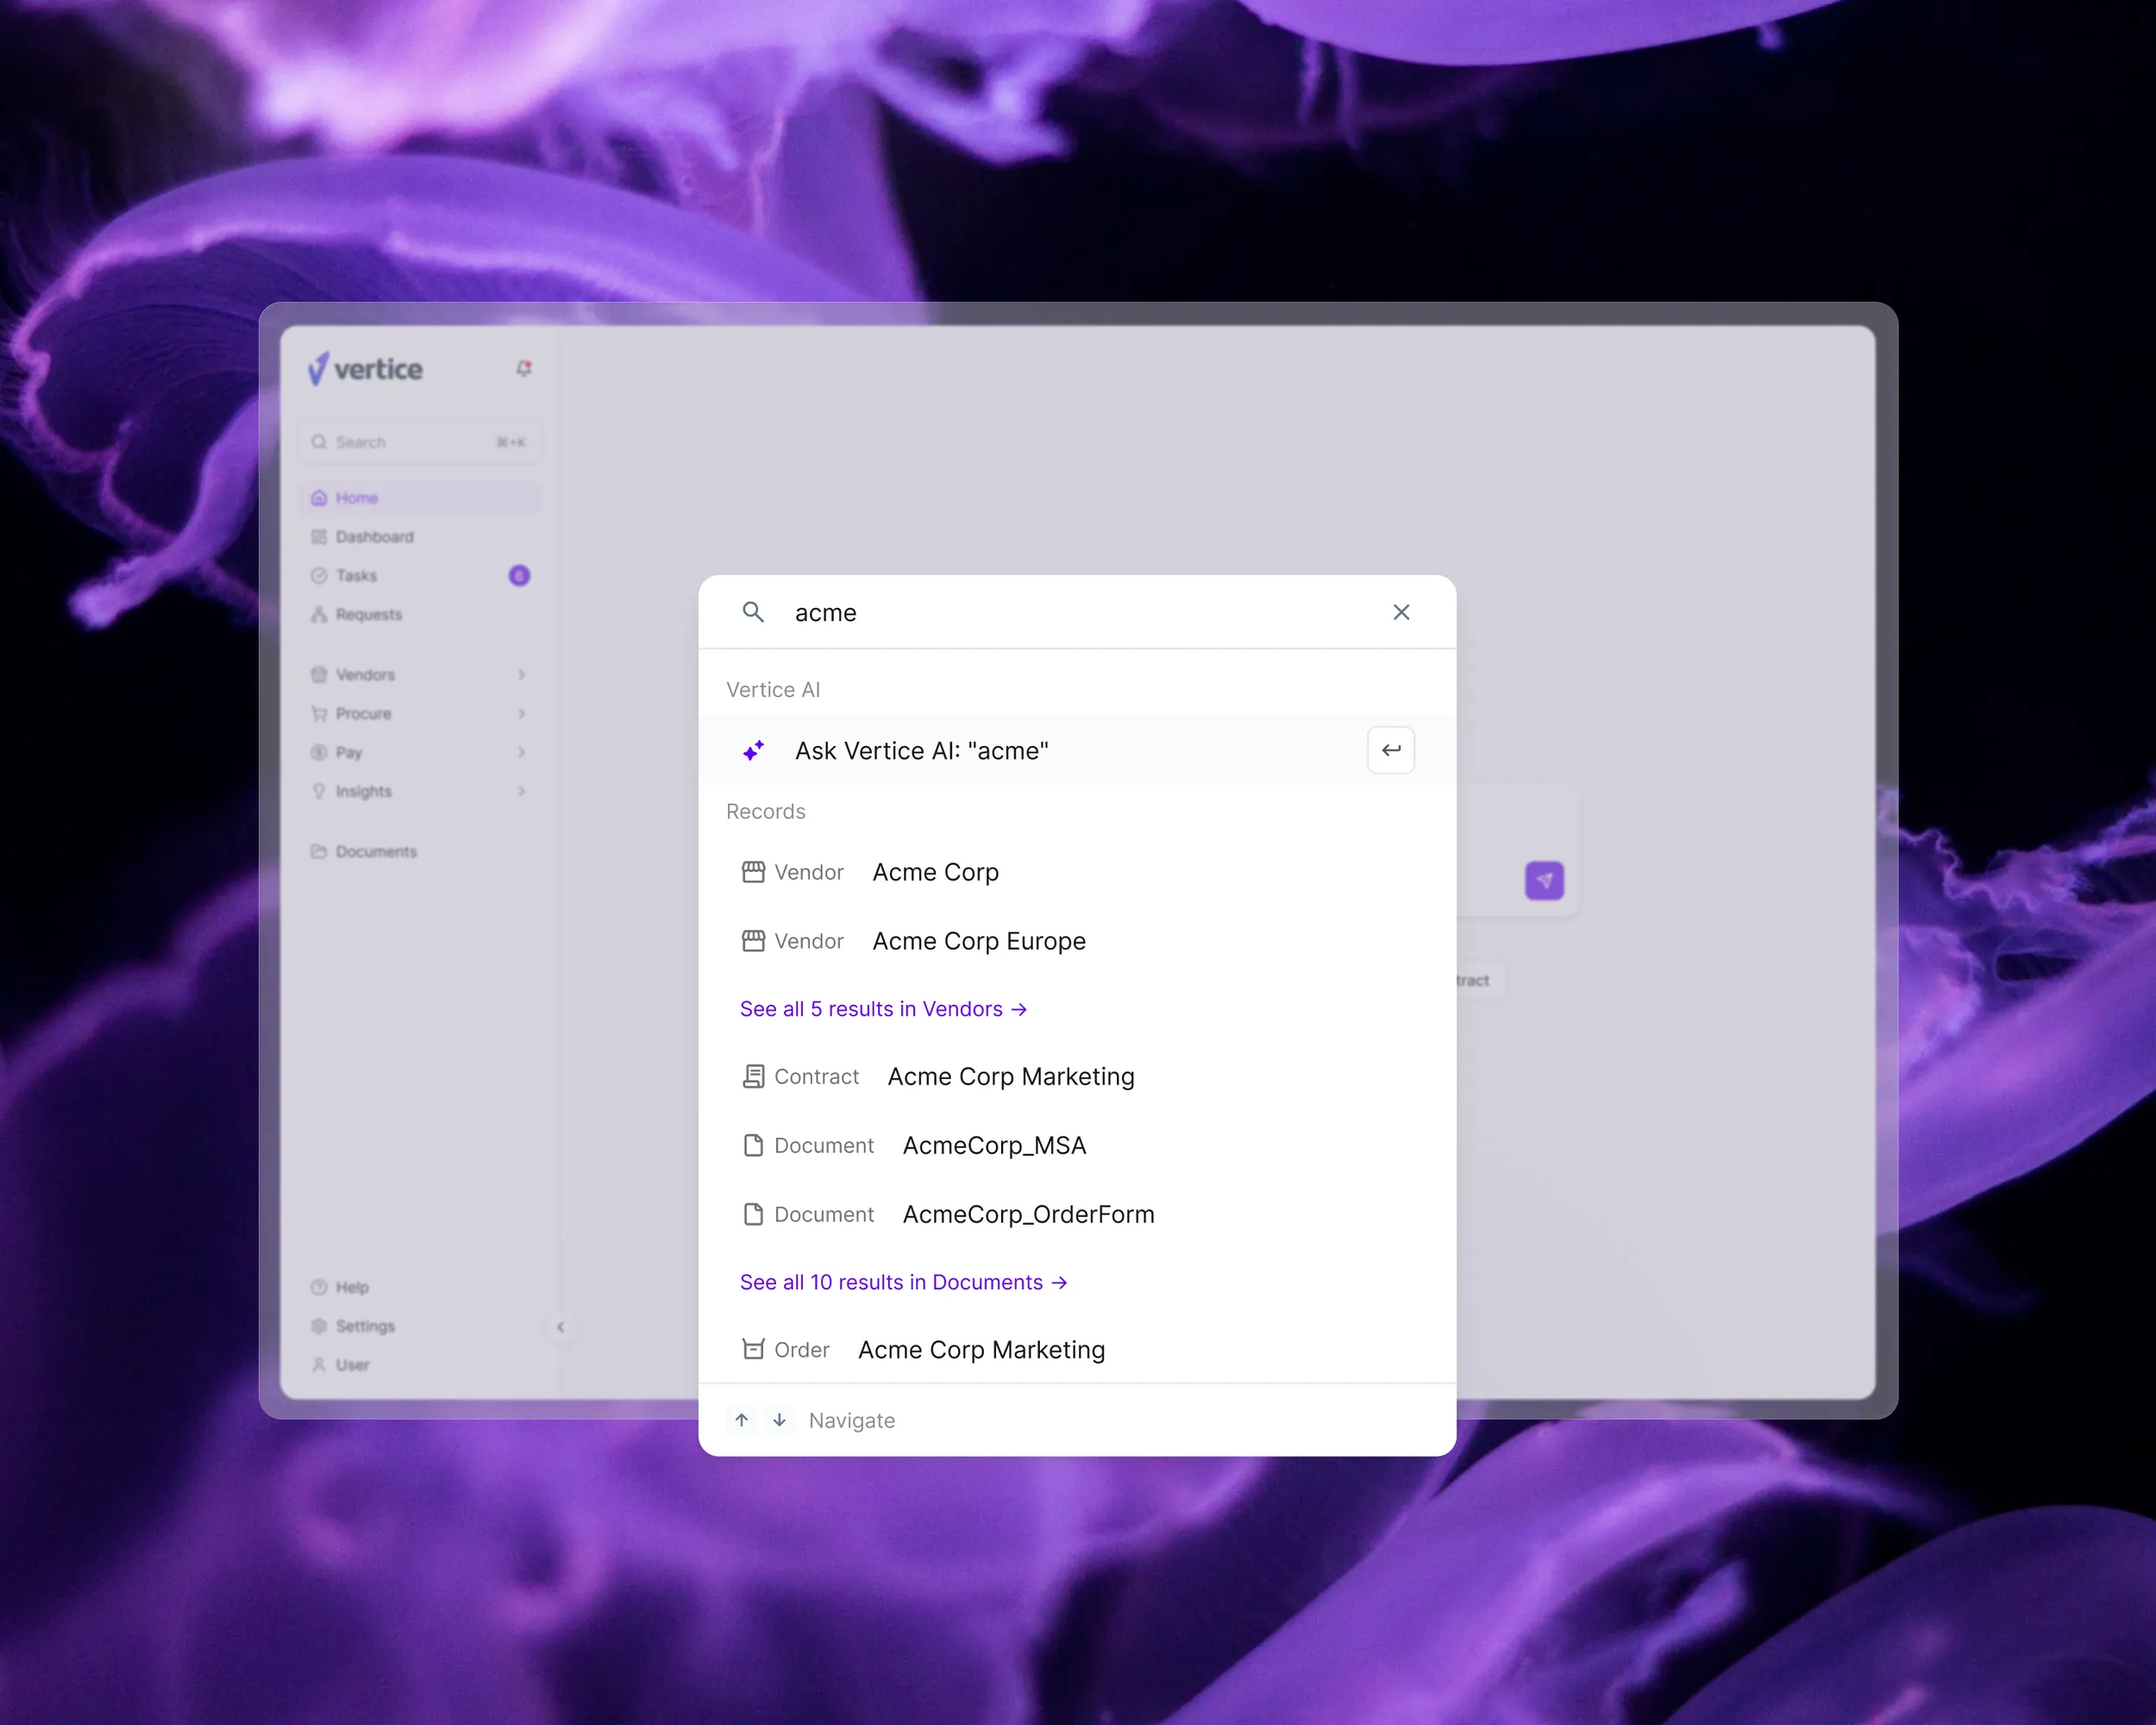Open Pay in the sidebar
2156x1725 pixels.
(x=420, y=752)
